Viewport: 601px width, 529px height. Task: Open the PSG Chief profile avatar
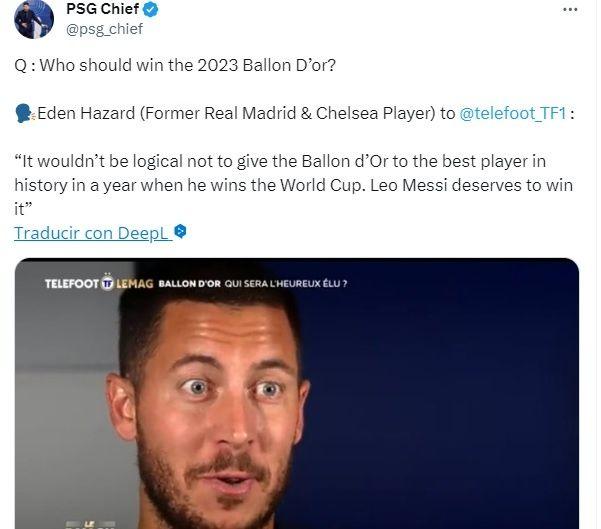pyautogui.click(x=34, y=19)
